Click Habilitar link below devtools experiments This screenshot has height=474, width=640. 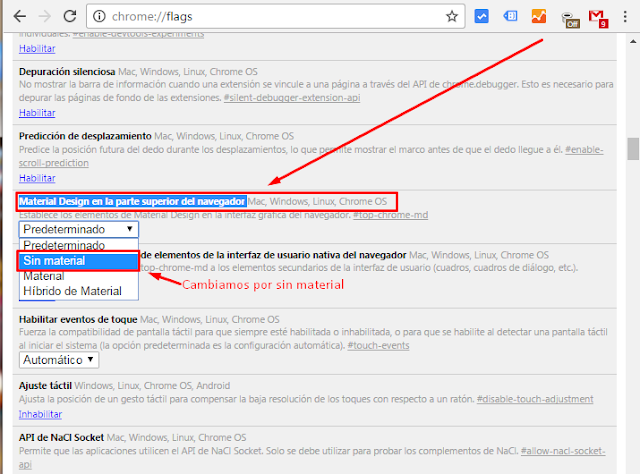pos(37,49)
